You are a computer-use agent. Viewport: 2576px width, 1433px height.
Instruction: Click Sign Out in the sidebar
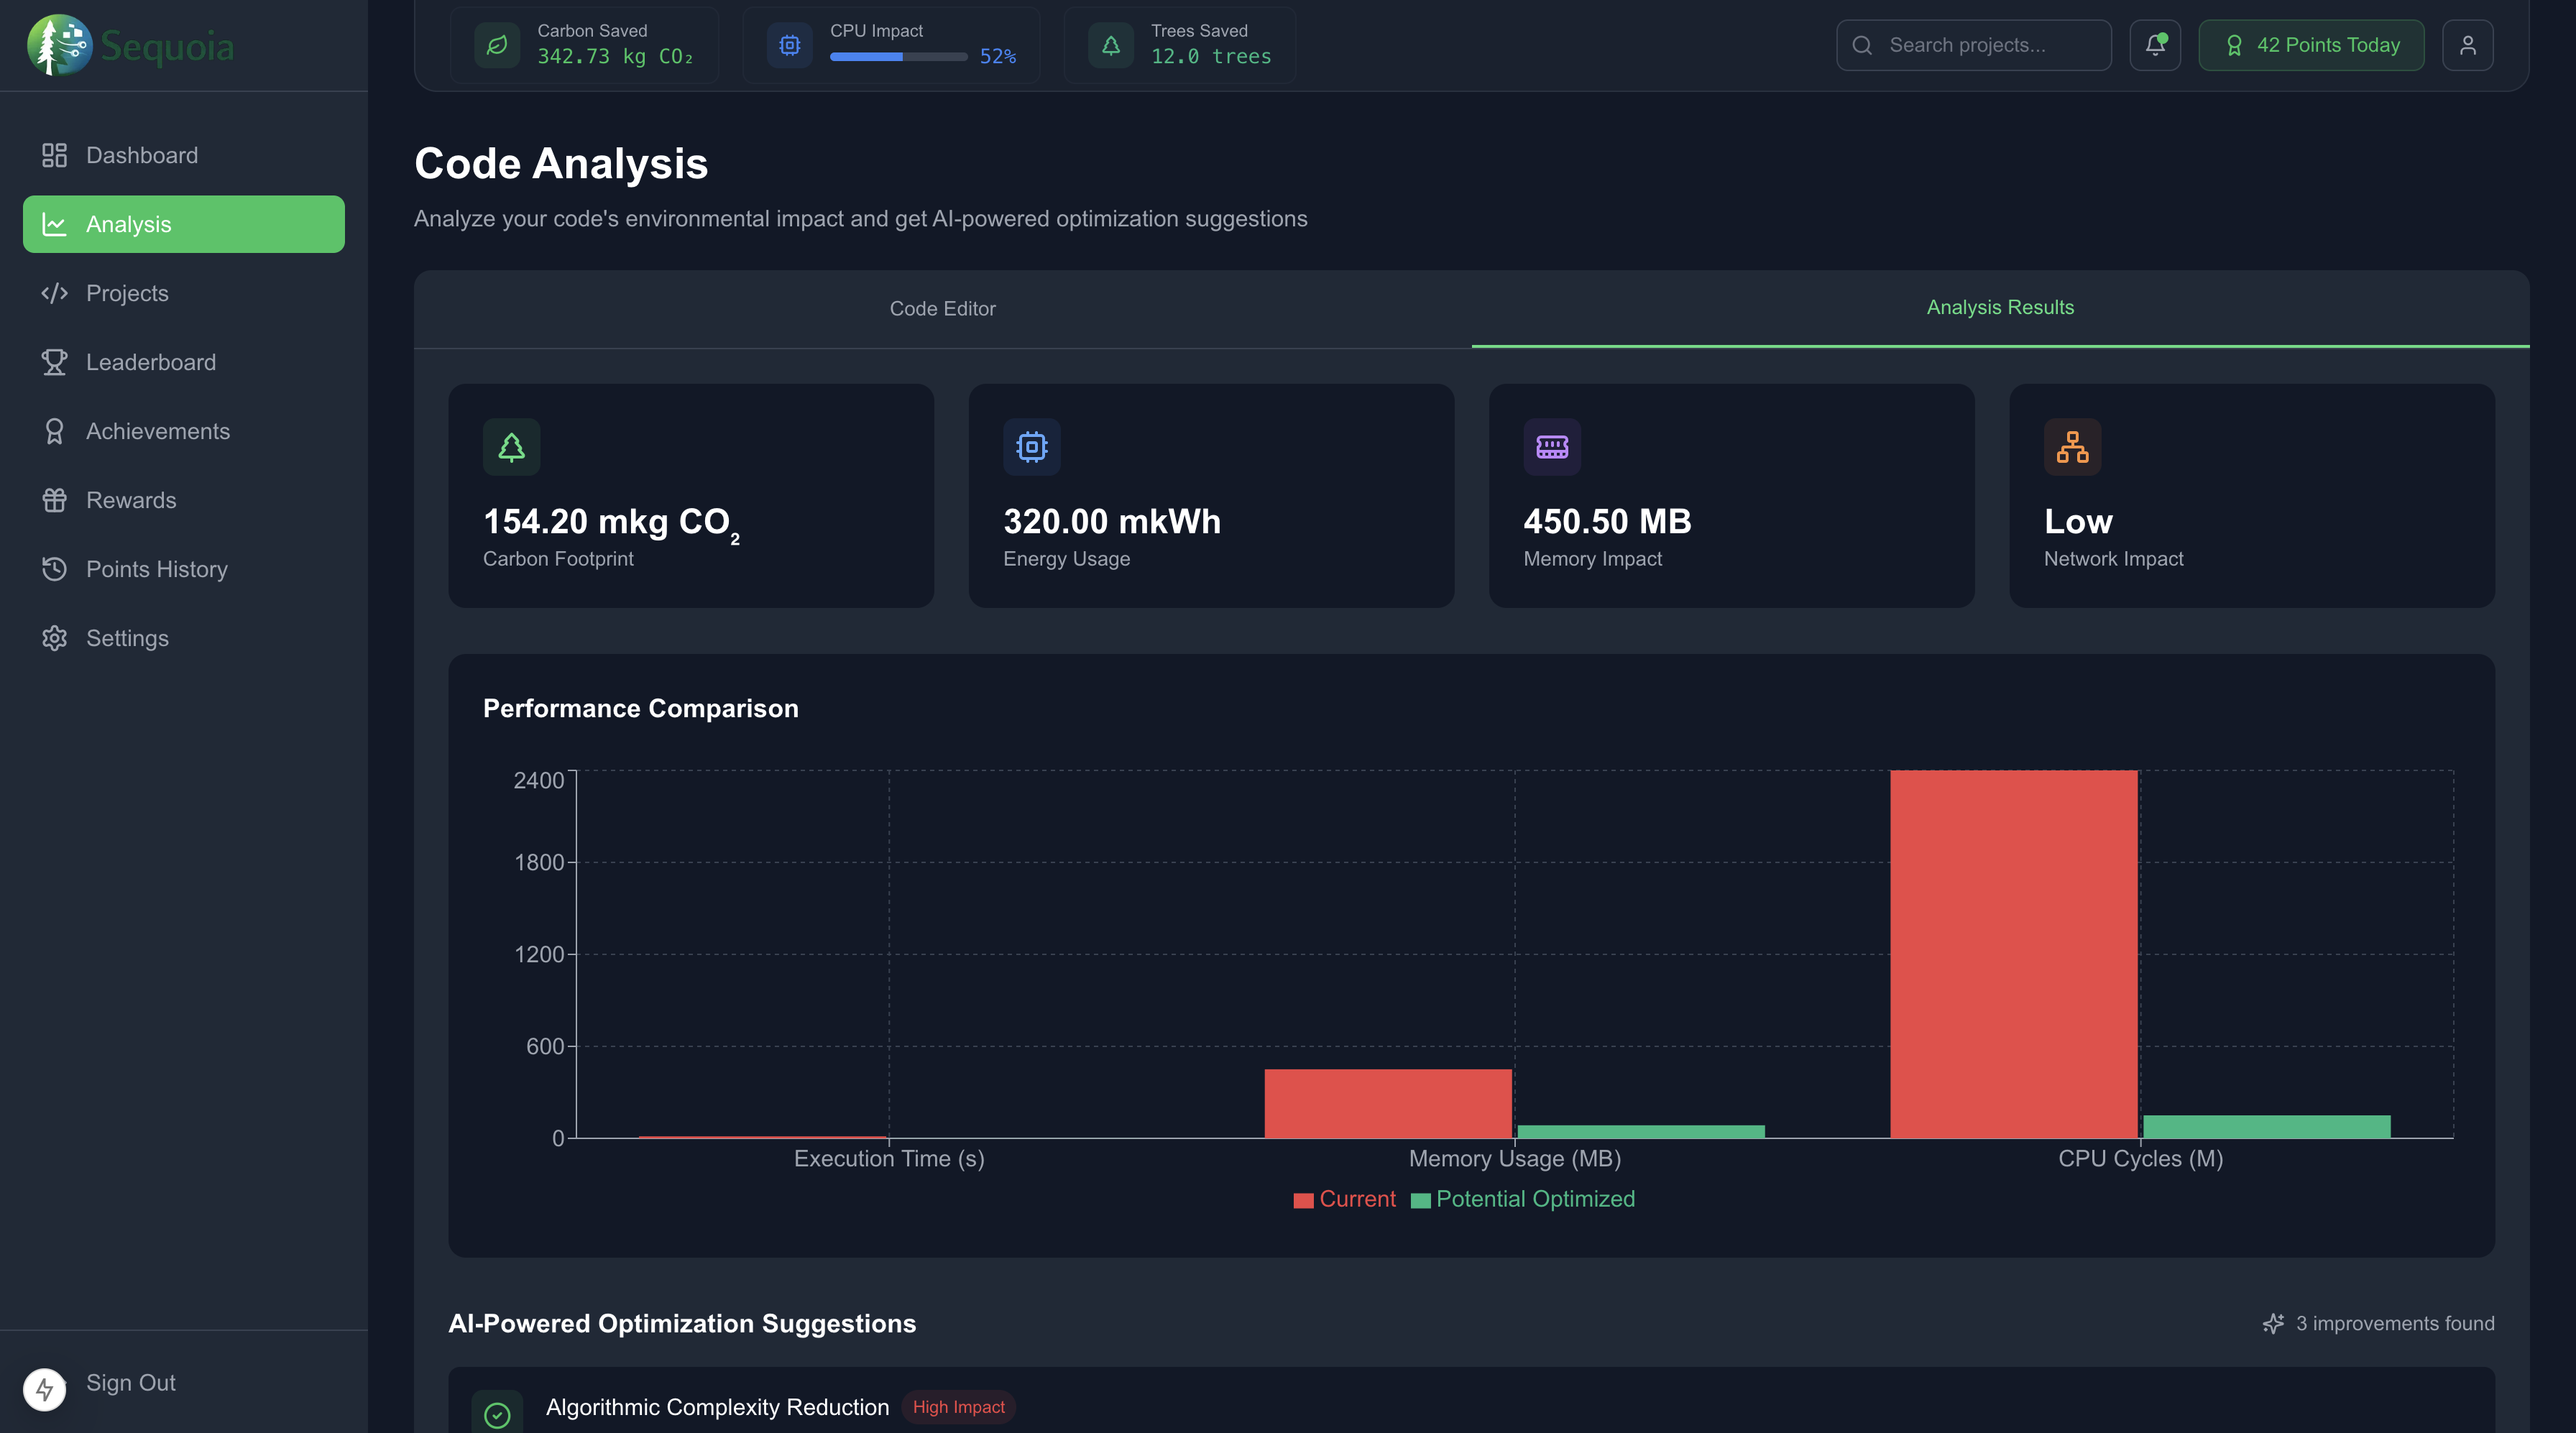(x=130, y=1383)
